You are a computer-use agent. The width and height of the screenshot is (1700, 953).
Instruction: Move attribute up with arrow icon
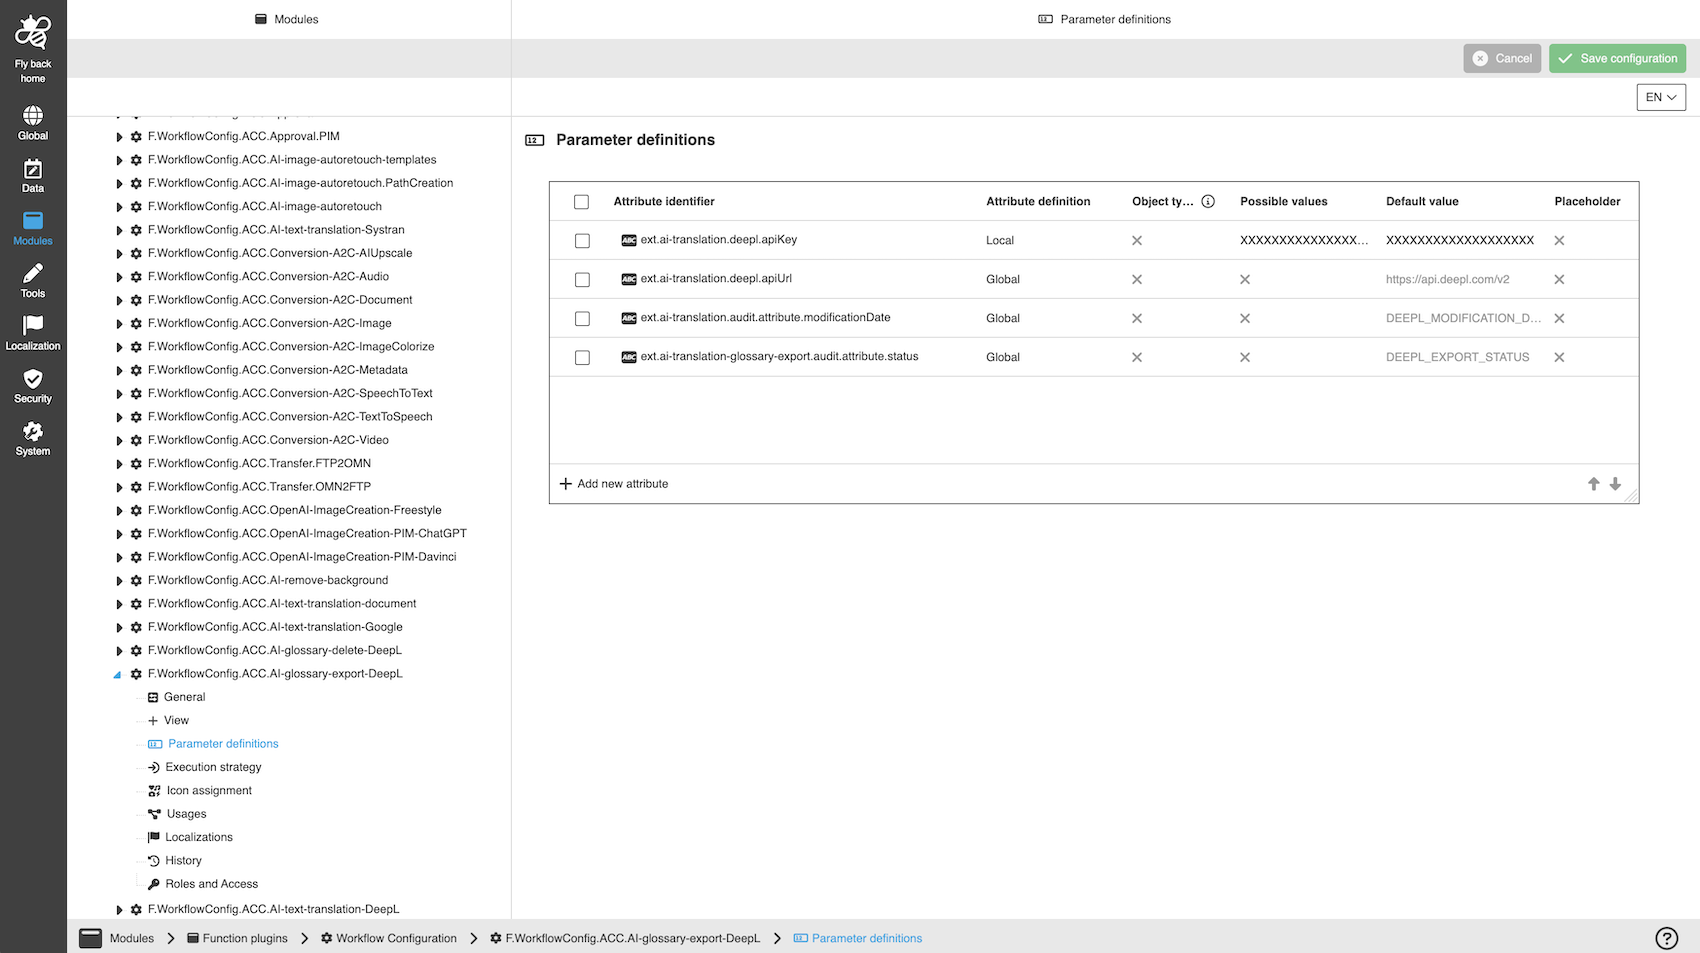tap(1593, 484)
